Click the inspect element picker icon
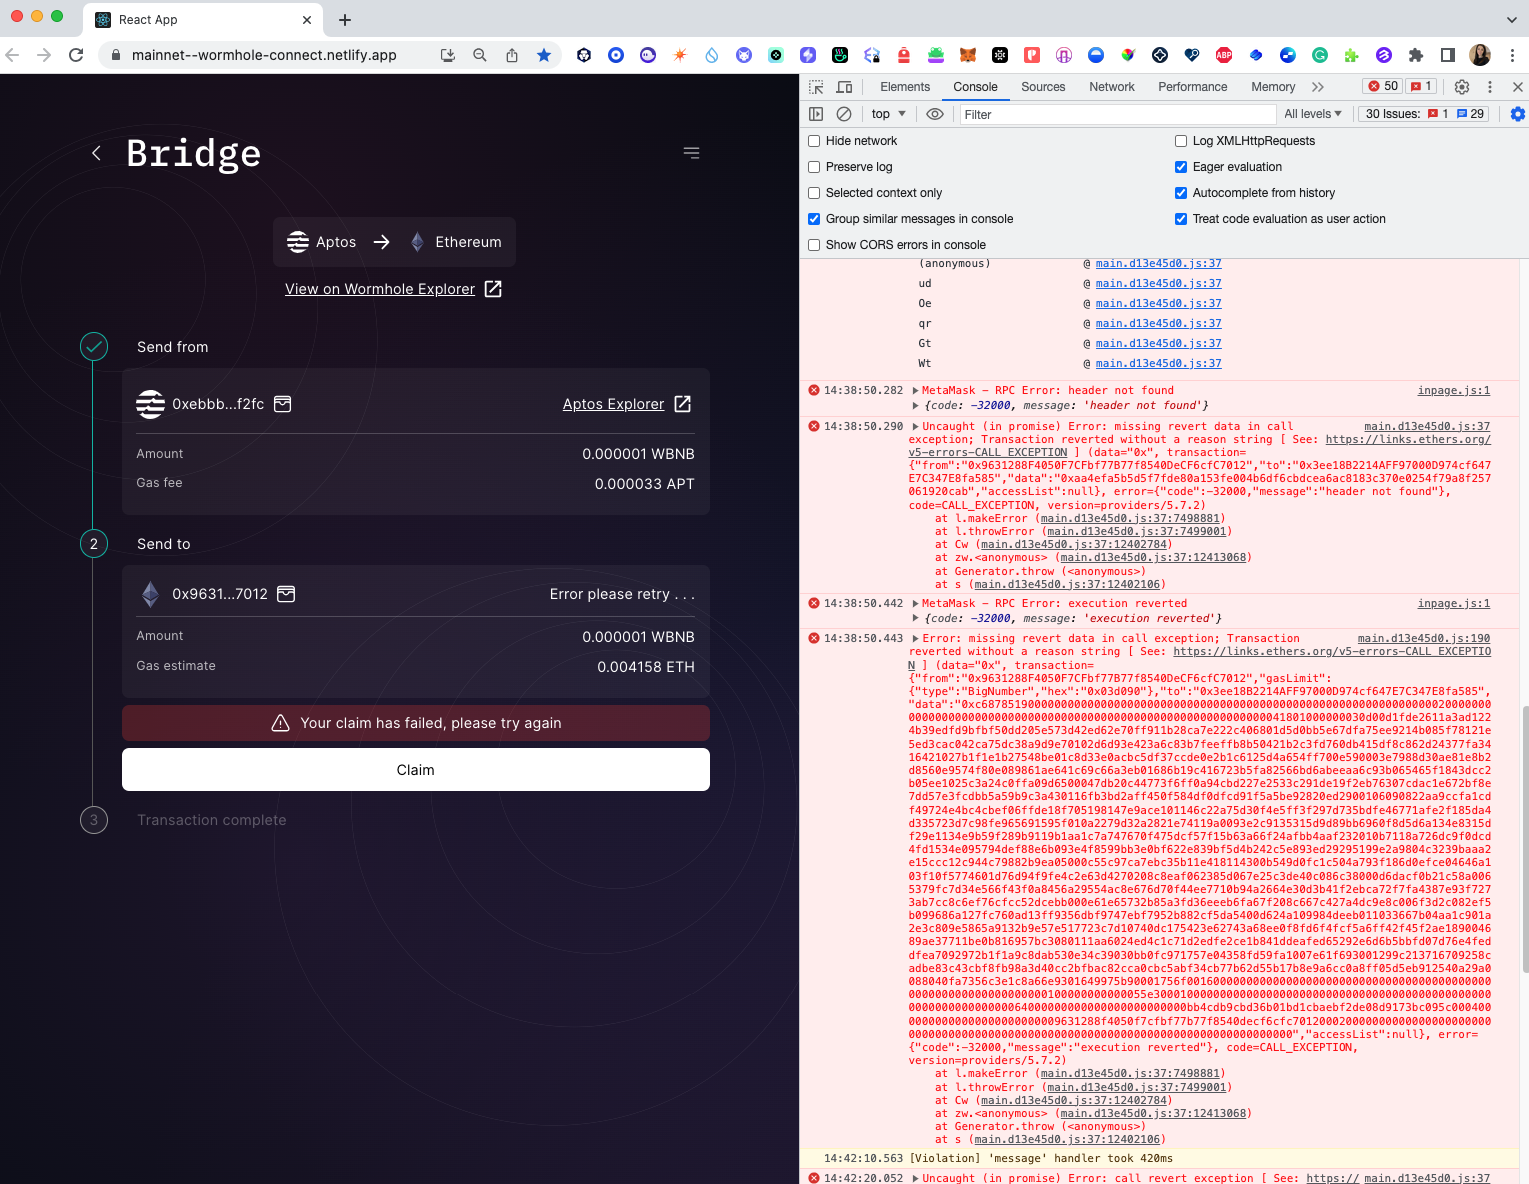1529x1184 pixels. pyautogui.click(x=815, y=87)
